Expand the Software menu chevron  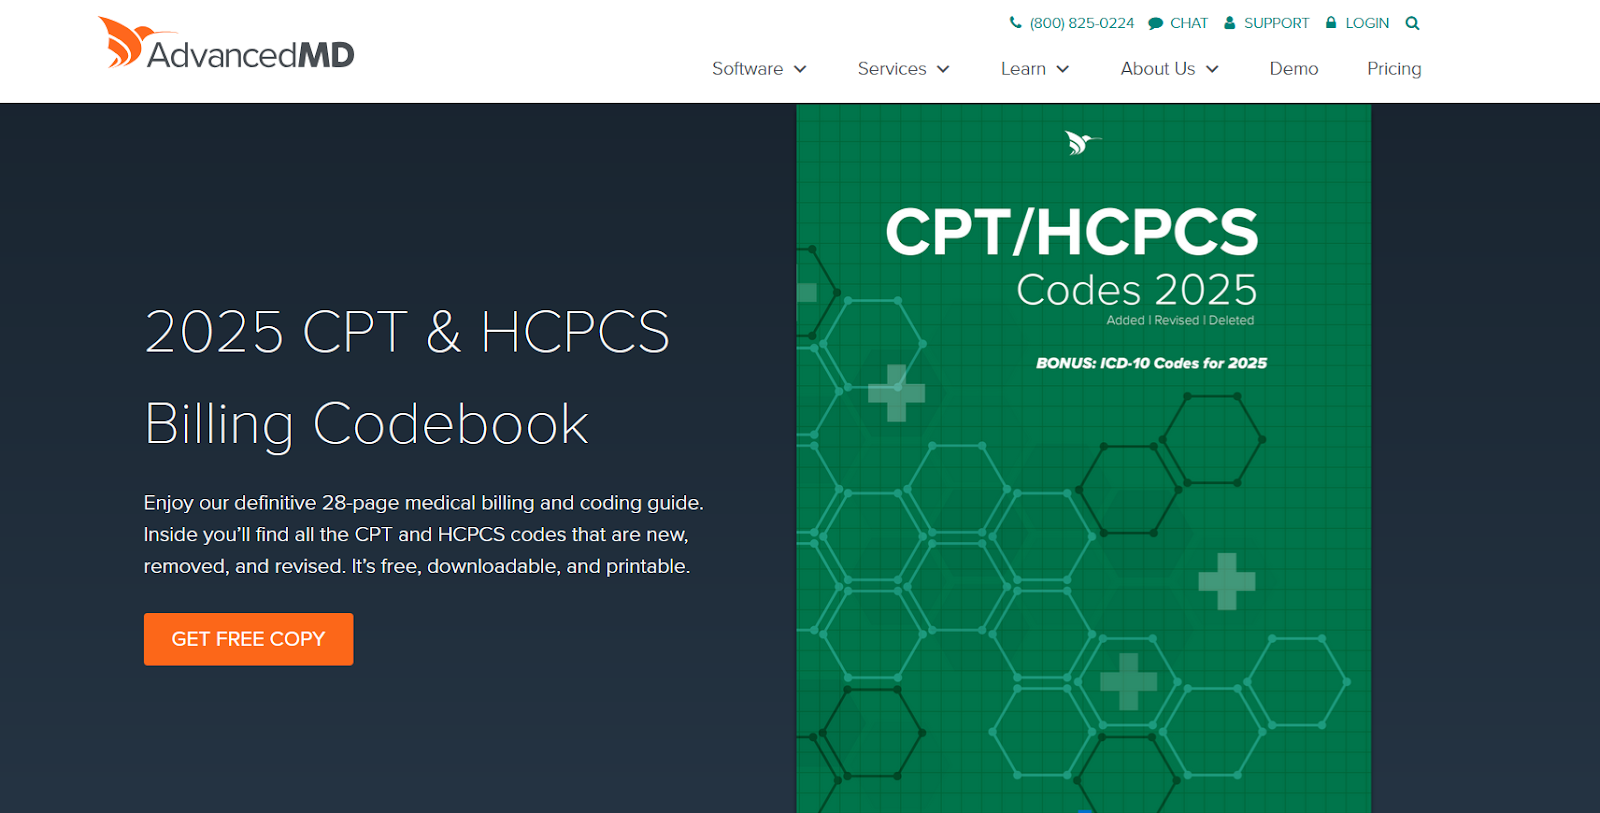(x=800, y=69)
